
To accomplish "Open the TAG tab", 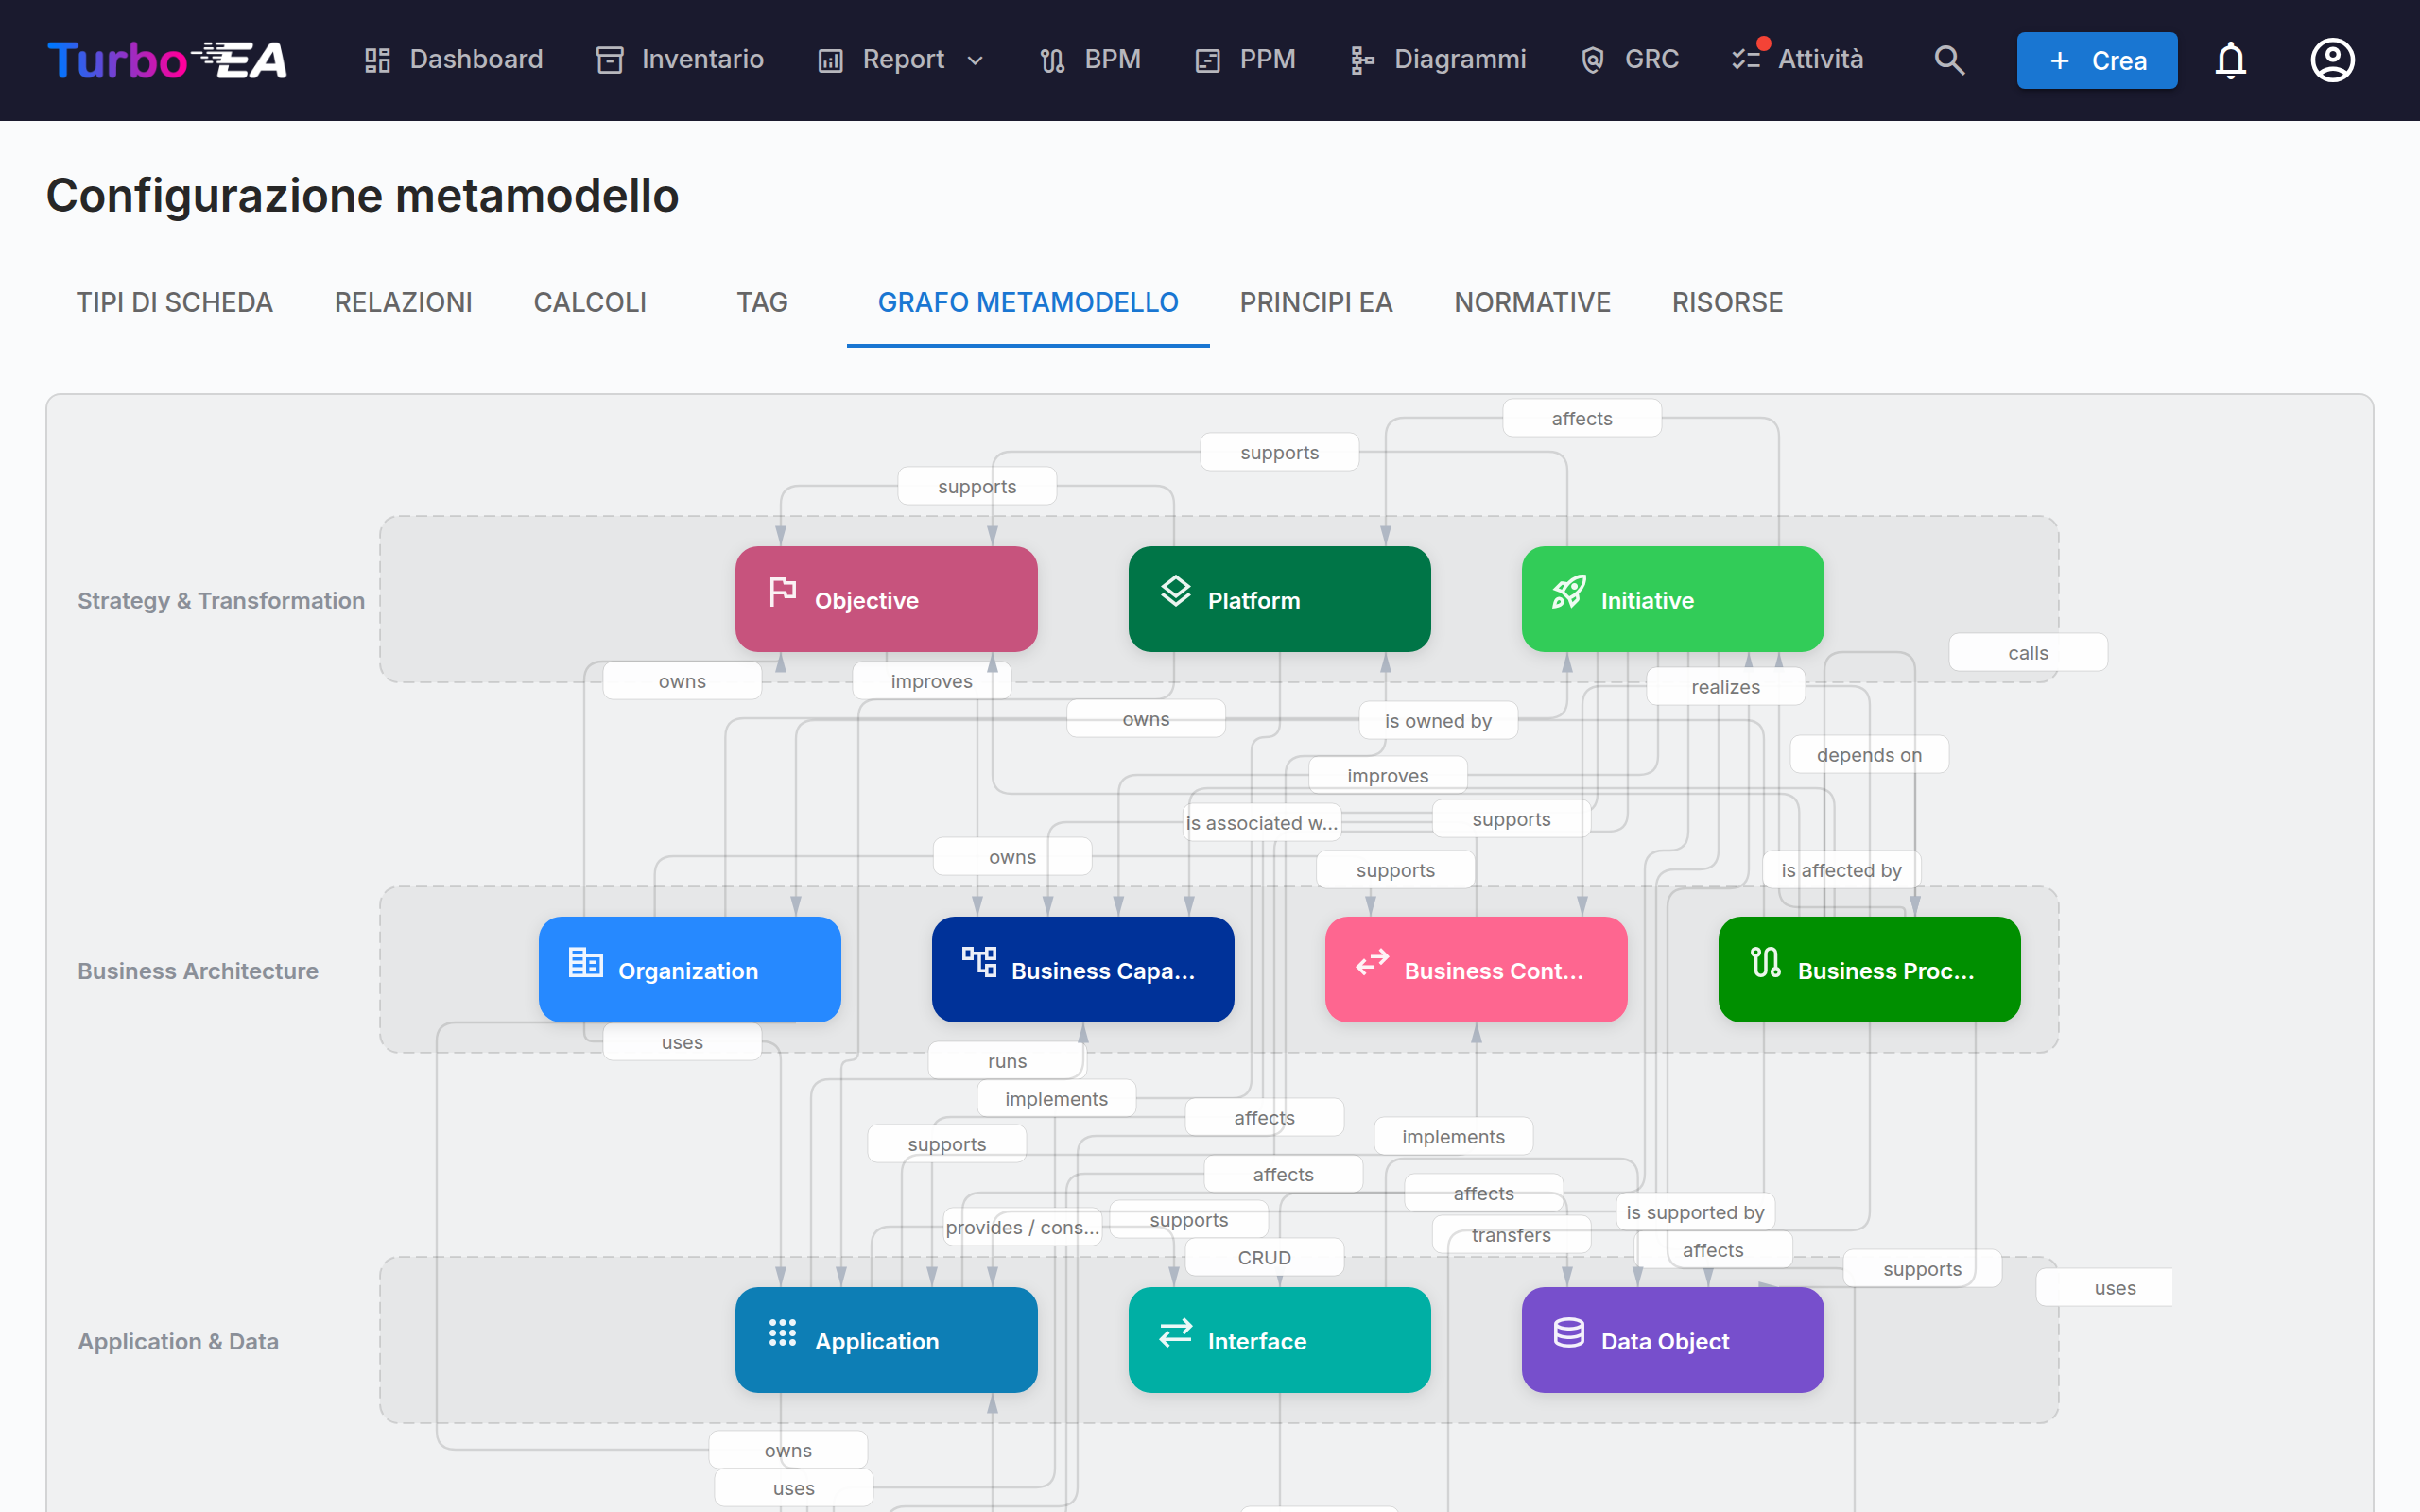I will 762,302.
